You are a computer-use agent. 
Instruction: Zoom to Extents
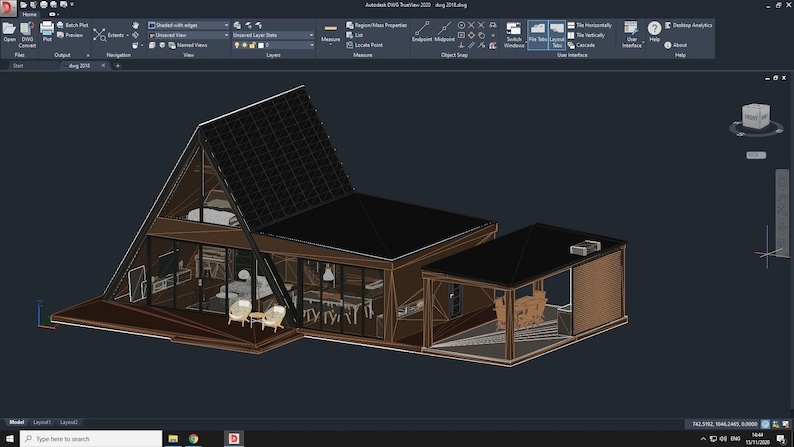[108, 35]
